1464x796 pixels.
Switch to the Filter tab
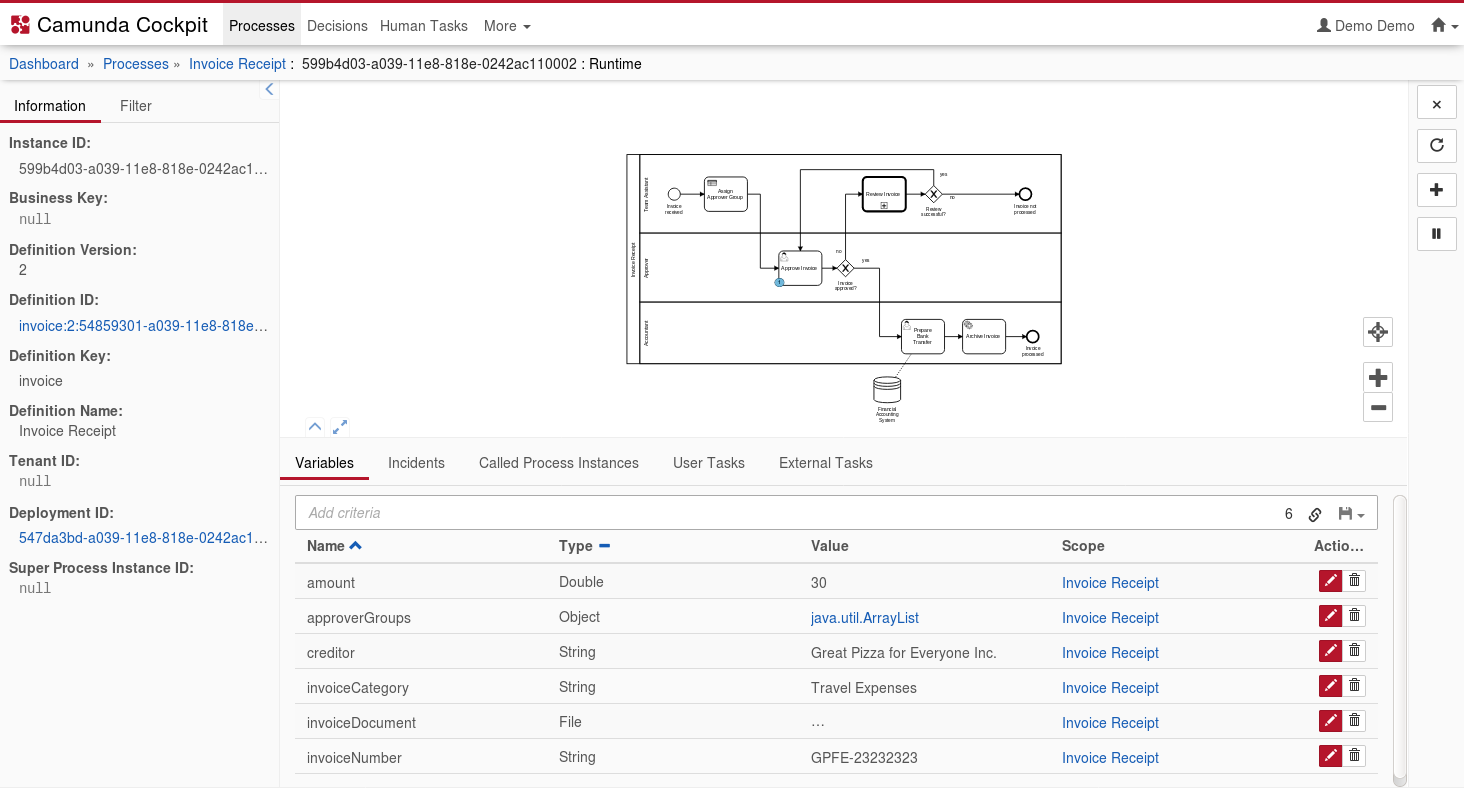tap(136, 106)
